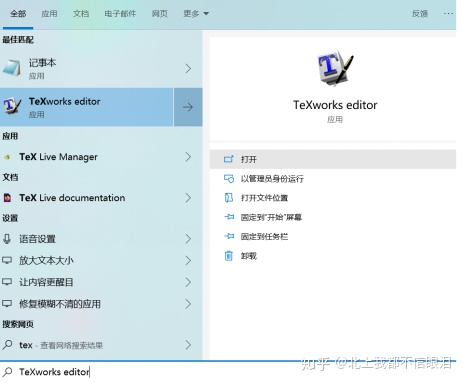This screenshot has width=463, height=383.
Task: Expand the TeX Live Manager chevron
Action: 188,157
